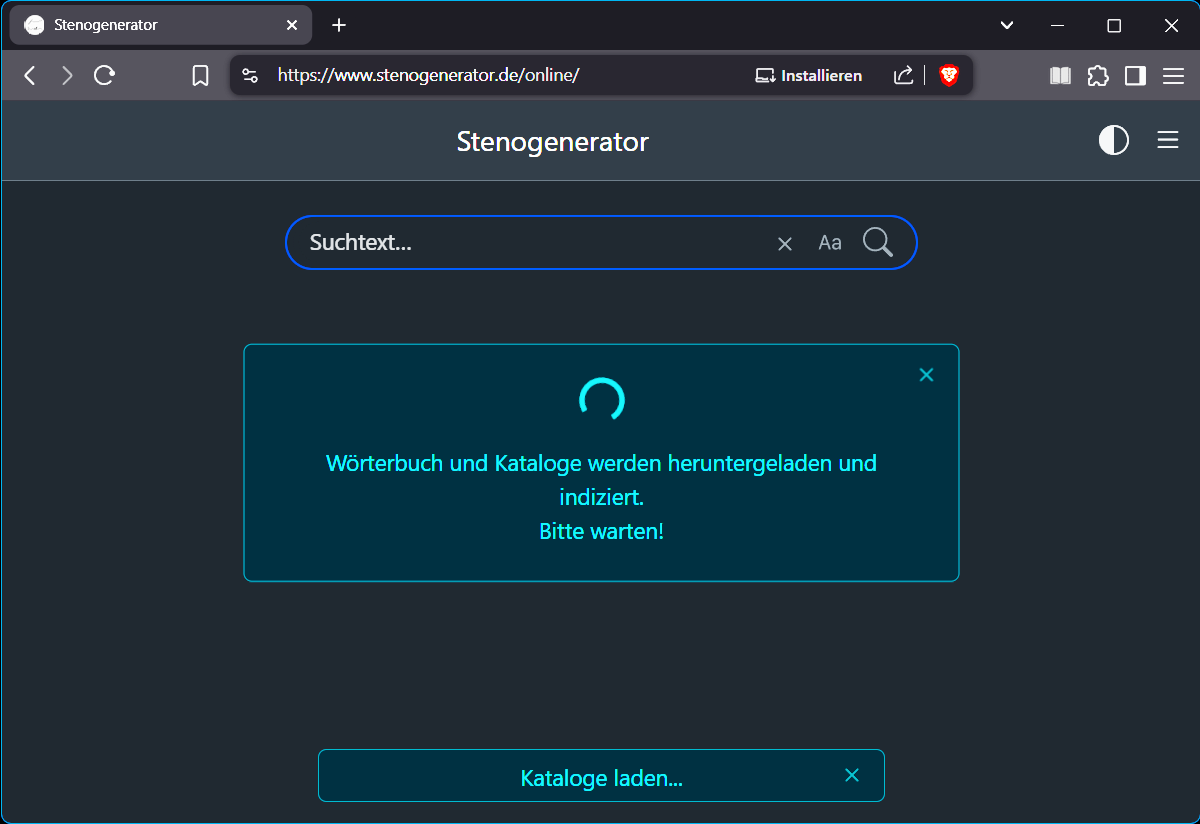Open a new browser tab

point(339,25)
